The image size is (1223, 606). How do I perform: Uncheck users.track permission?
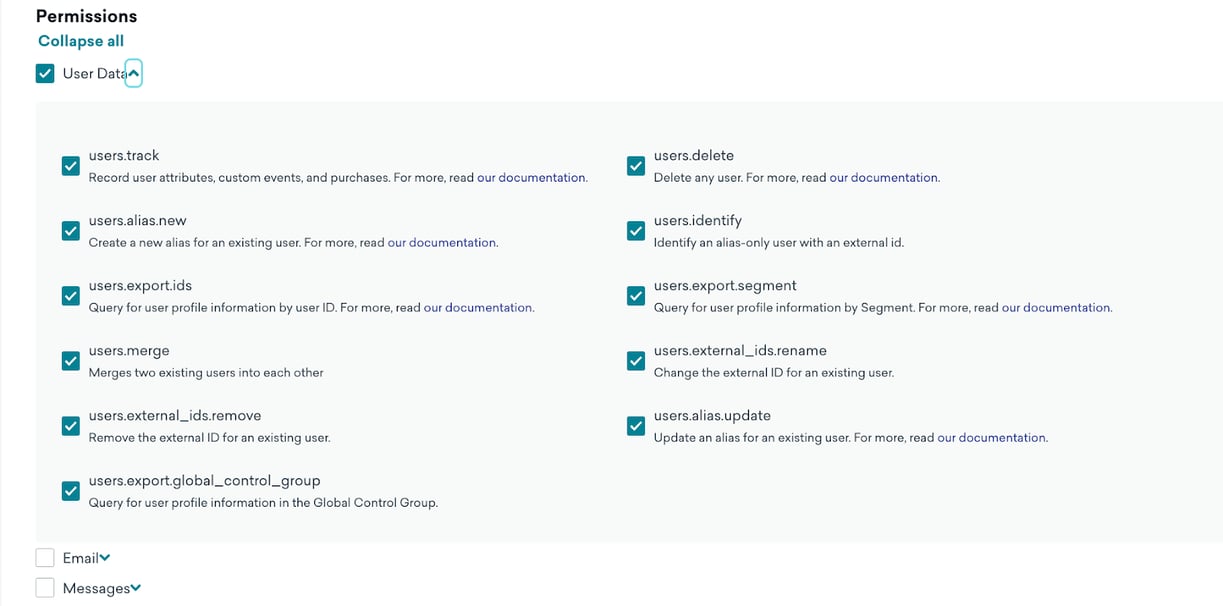(71, 166)
